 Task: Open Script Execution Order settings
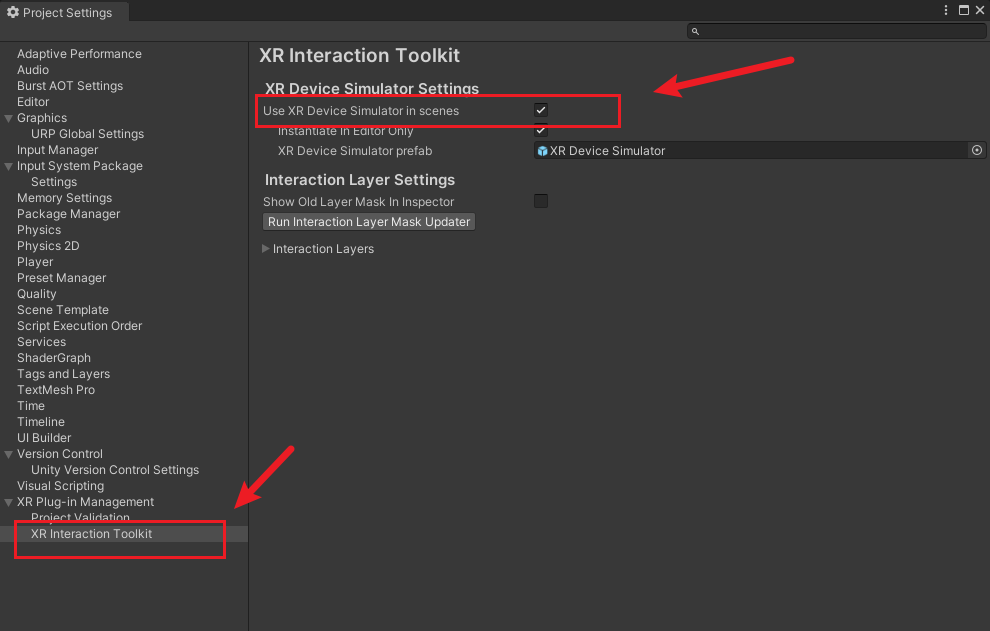pyautogui.click(x=80, y=326)
